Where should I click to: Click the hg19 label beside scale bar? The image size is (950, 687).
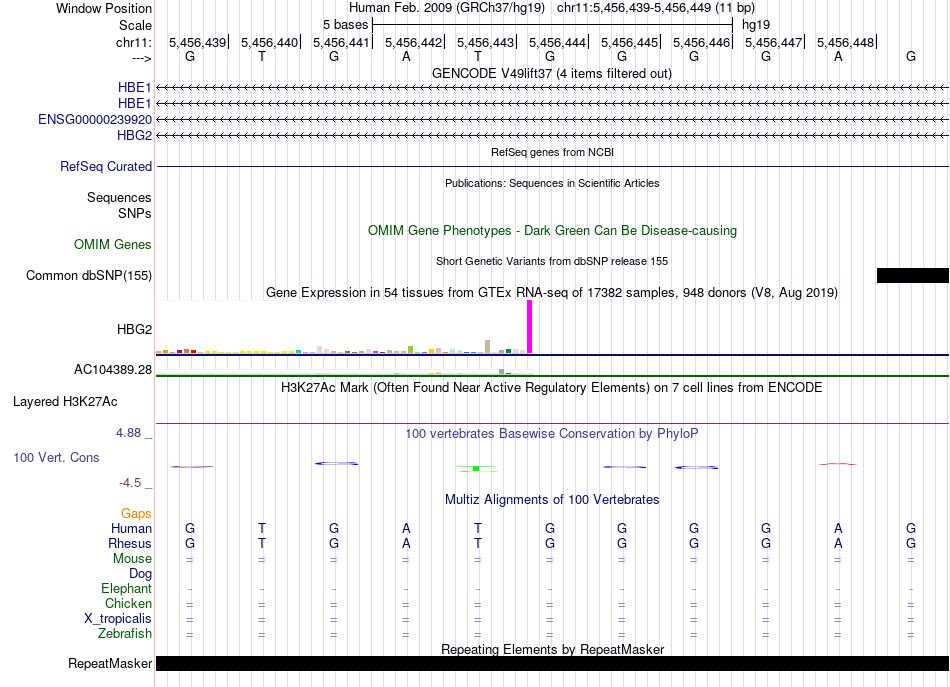click(756, 25)
